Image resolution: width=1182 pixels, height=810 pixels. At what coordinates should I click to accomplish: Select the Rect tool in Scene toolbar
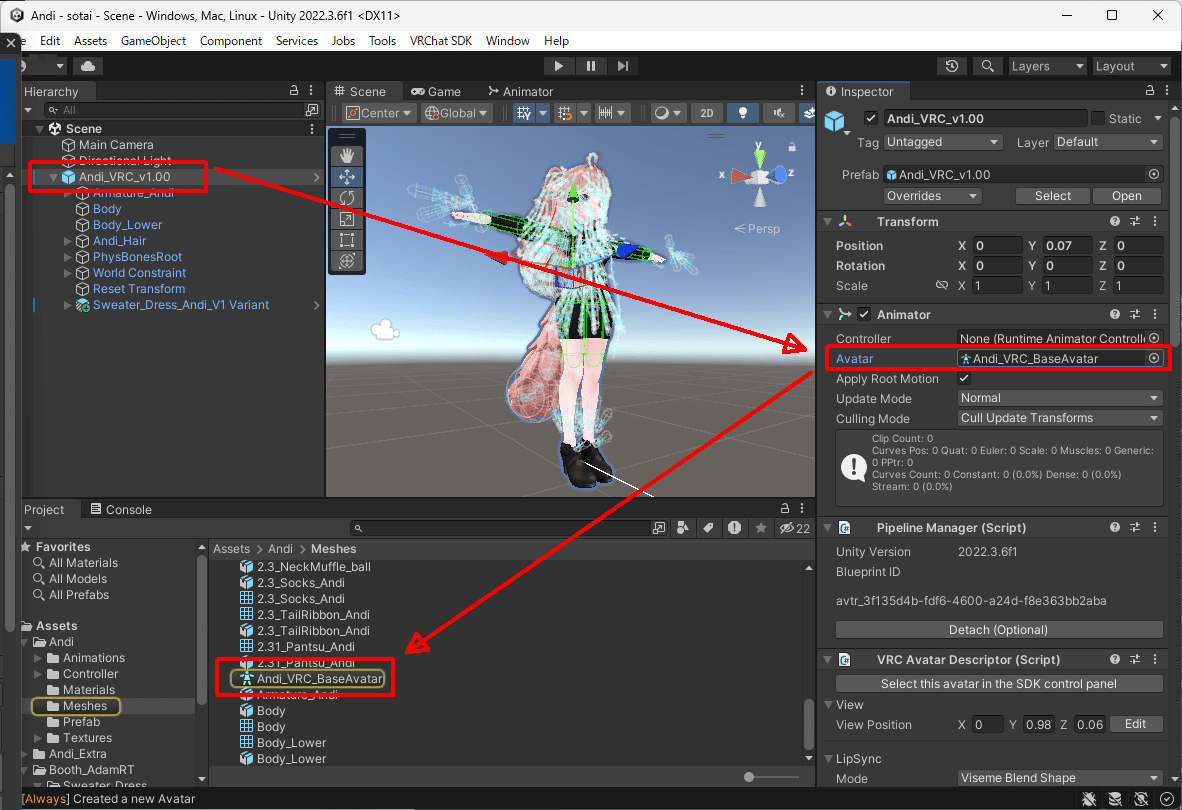pyautogui.click(x=347, y=240)
